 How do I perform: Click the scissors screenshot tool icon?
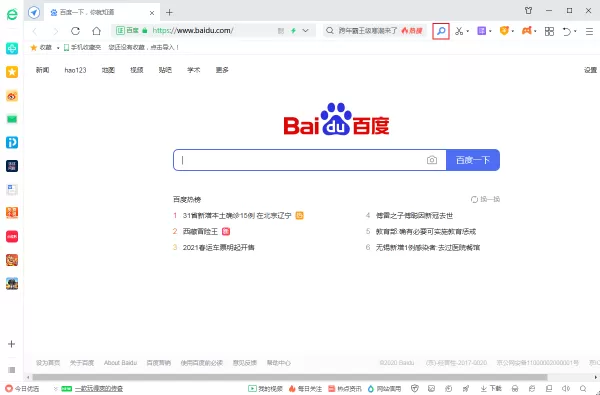(459, 31)
